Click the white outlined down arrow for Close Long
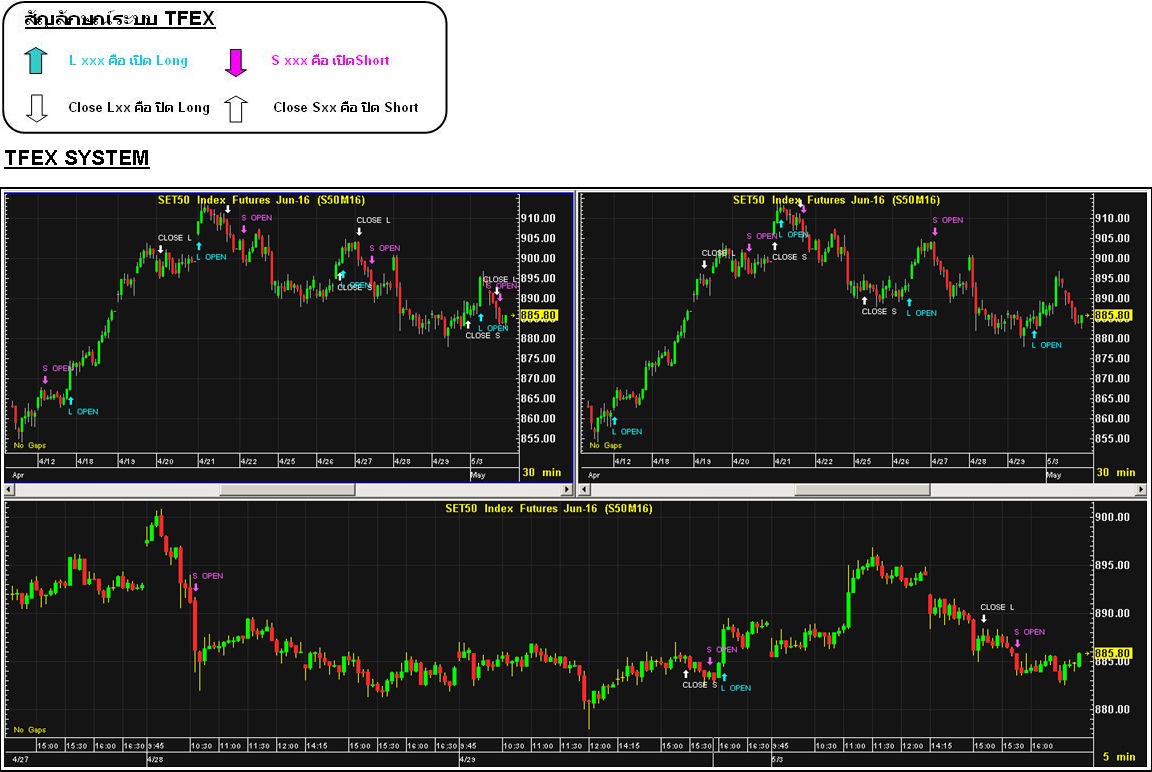Image resolution: width=1152 pixels, height=772 pixels. pyautogui.click(x=36, y=107)
